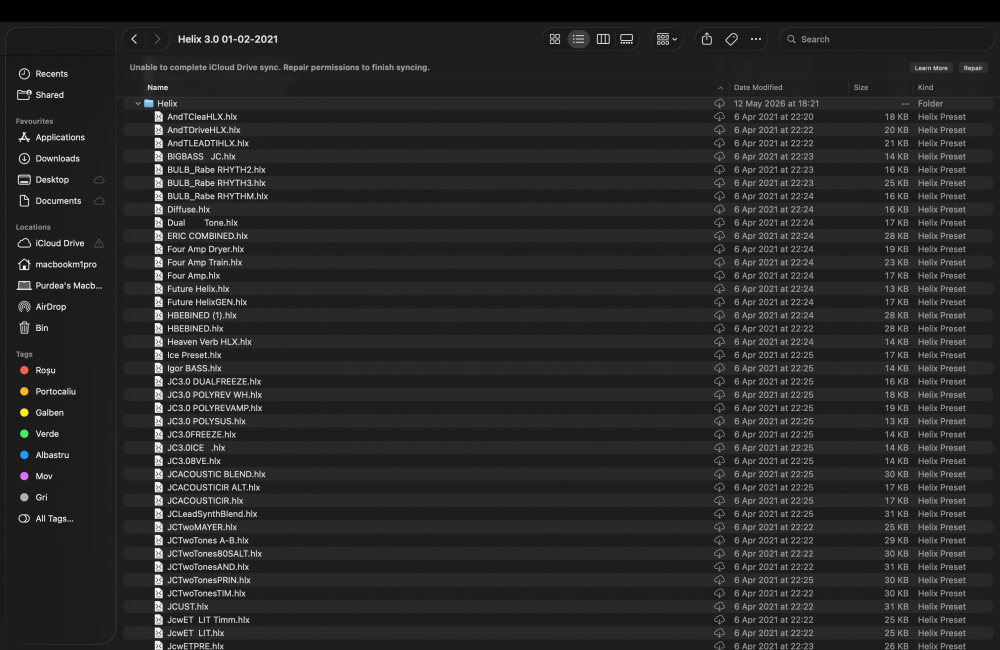1000x650 pixels.
Task: Filter by the Roșu red tag
Action: coord(45,370)
